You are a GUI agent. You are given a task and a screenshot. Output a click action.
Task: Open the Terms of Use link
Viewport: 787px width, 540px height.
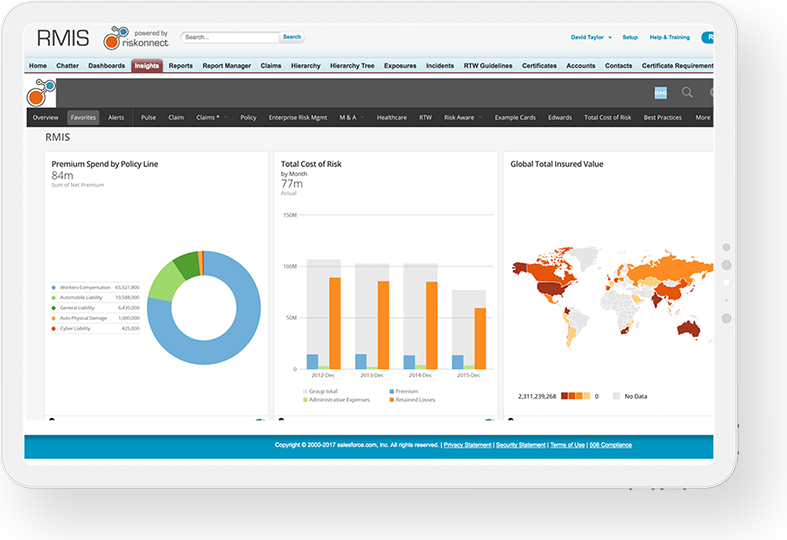click(x=567, y=445)
